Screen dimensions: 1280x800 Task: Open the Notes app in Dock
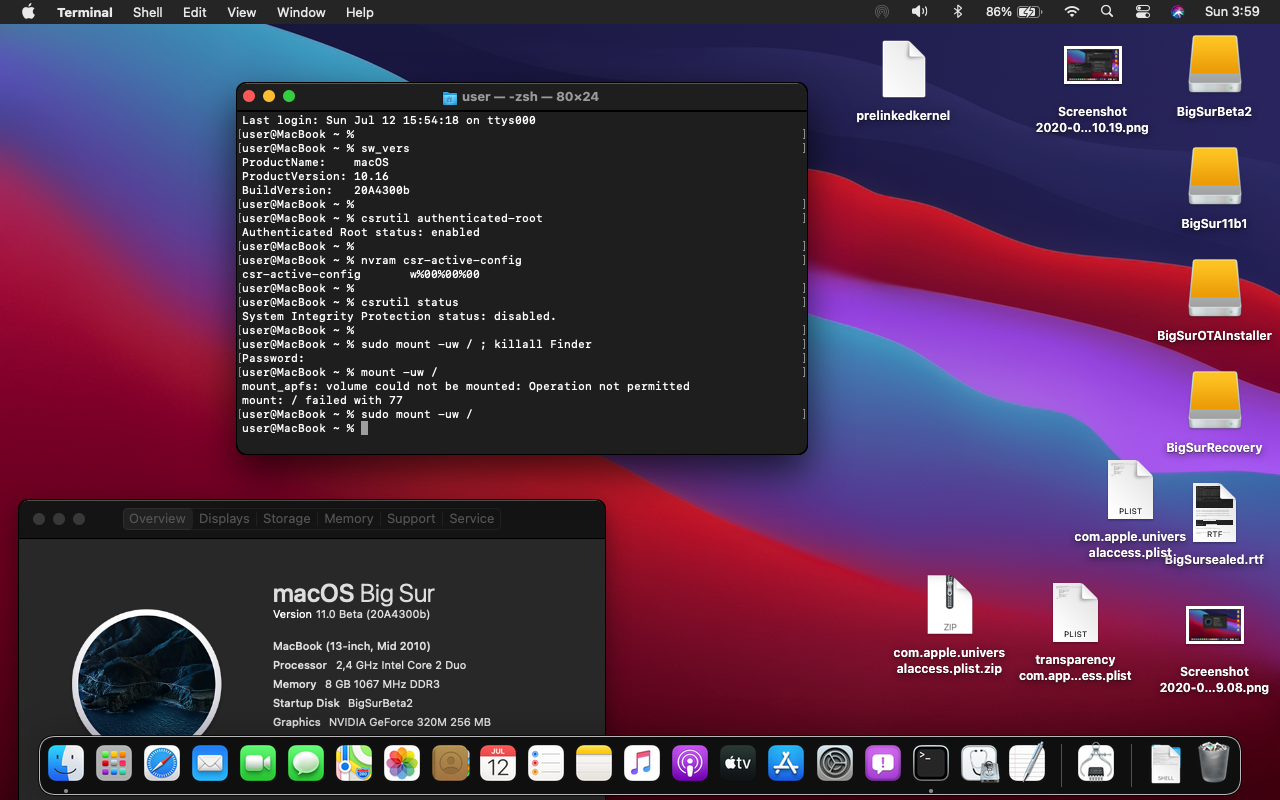594,764
